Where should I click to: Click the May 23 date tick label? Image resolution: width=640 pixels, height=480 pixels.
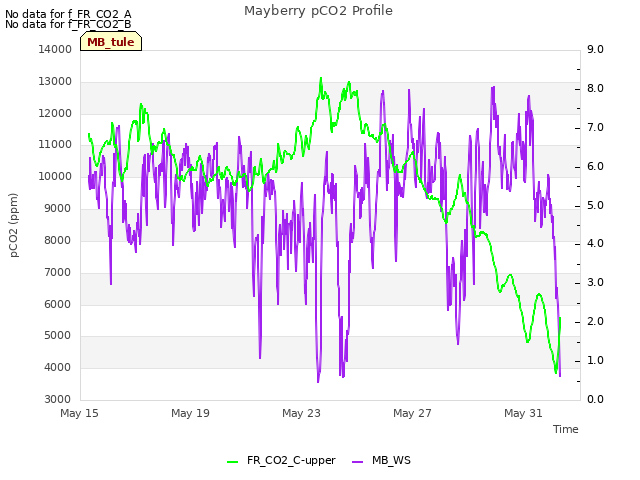[301, 413]
